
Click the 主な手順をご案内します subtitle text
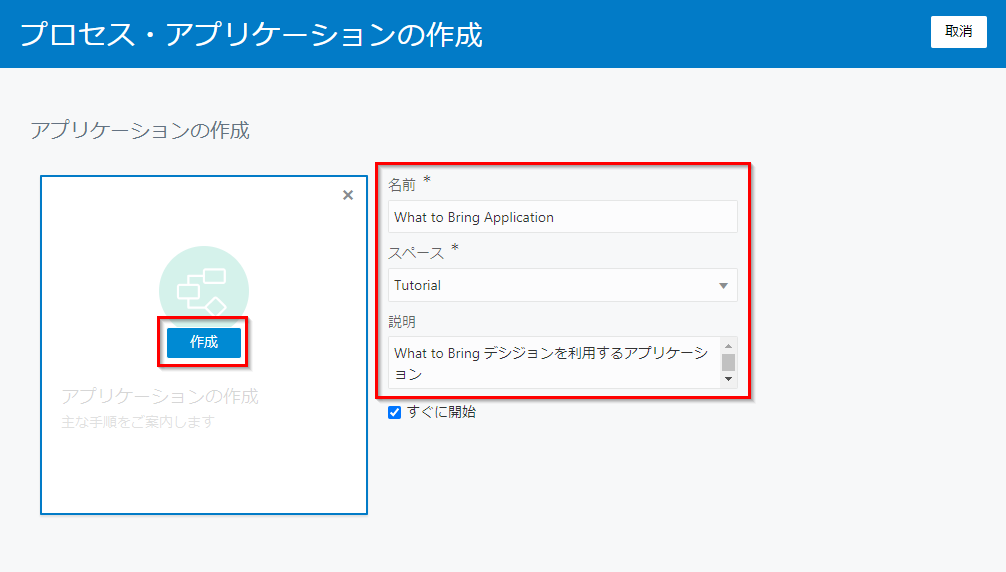click(138, 422)
